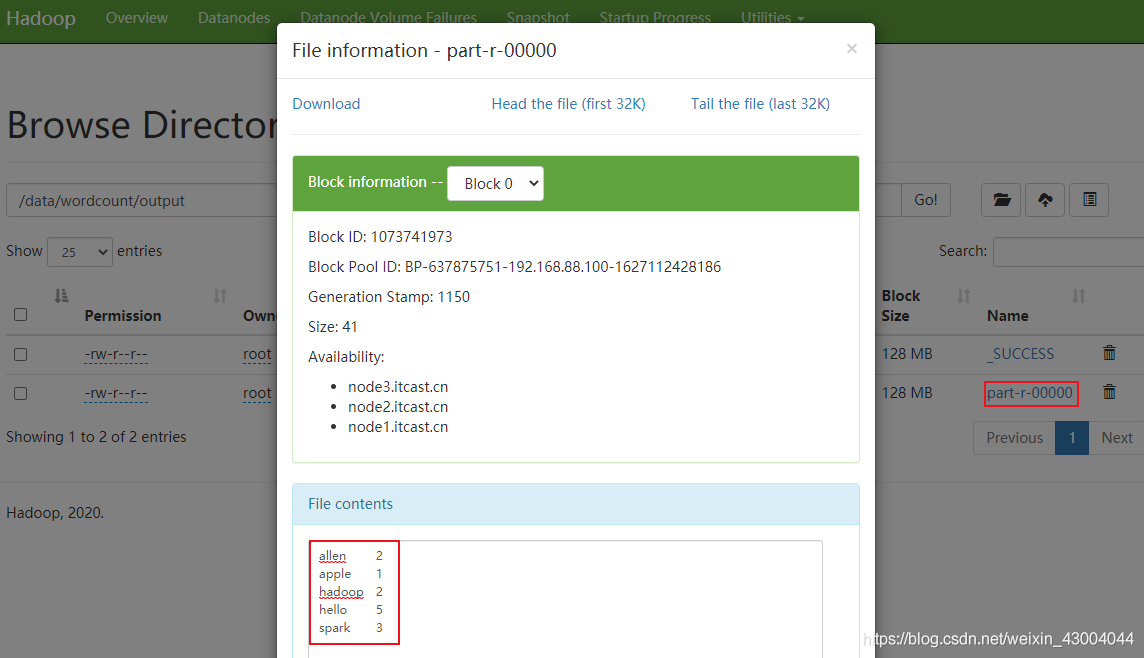Click the Previous pagination button
This screenshot has width=1144, height=658.
point(1014,438)
